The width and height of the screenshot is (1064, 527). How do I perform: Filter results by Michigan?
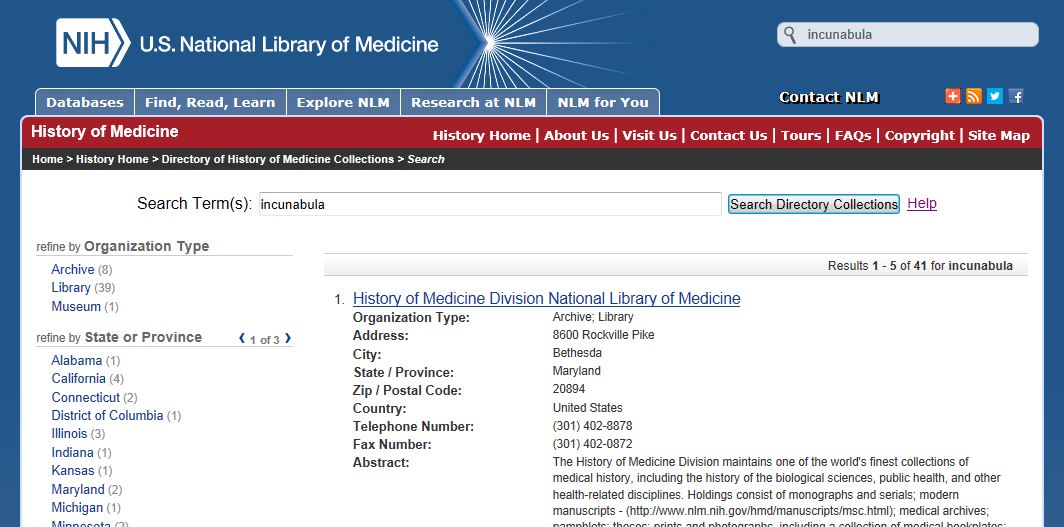click(x=77, y=507)
